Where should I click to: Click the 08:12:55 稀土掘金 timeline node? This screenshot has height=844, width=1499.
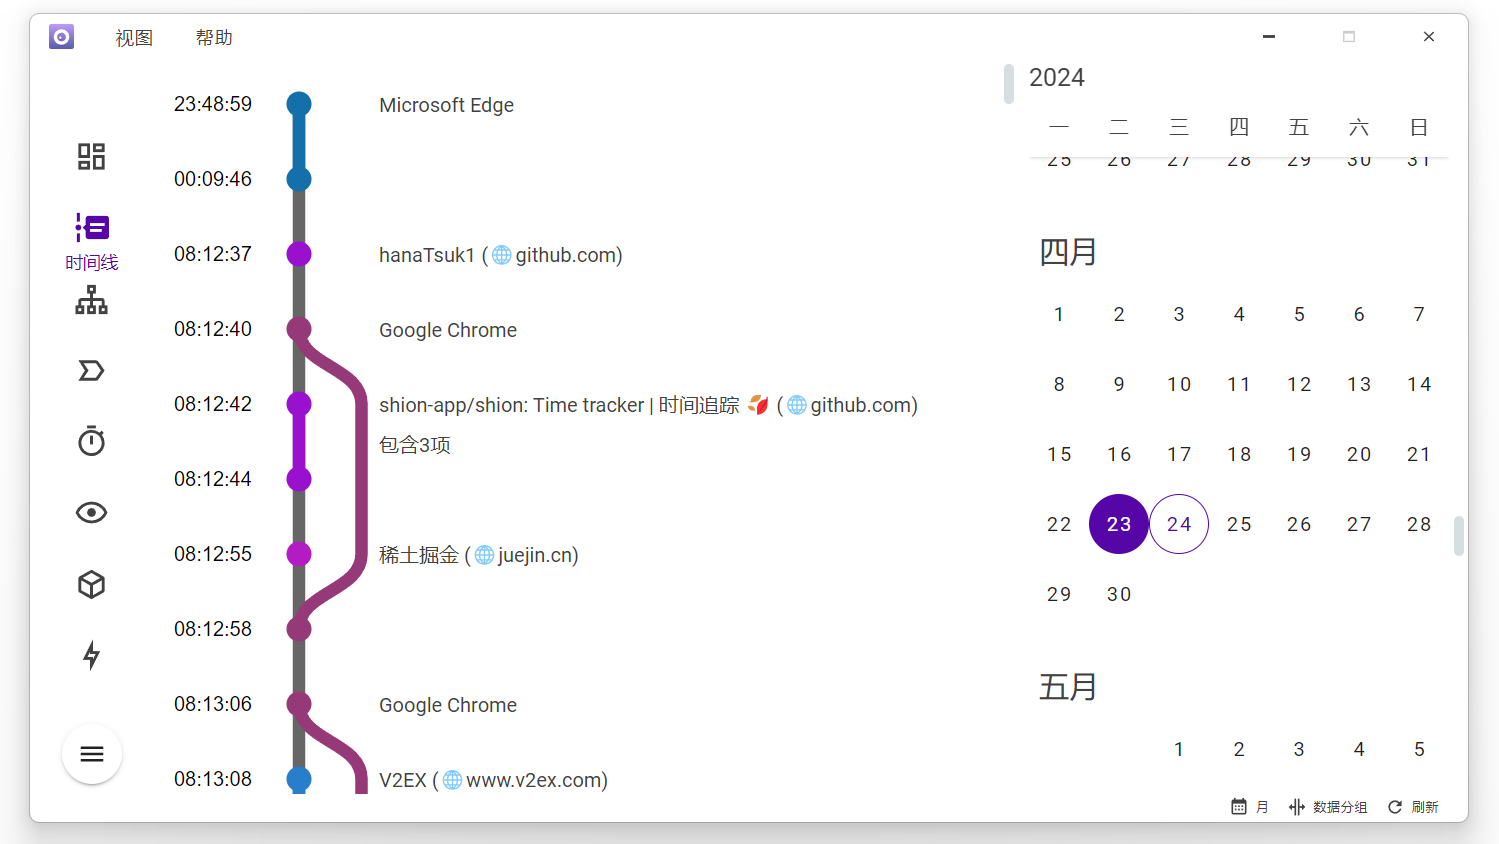(x=299, y=554)
